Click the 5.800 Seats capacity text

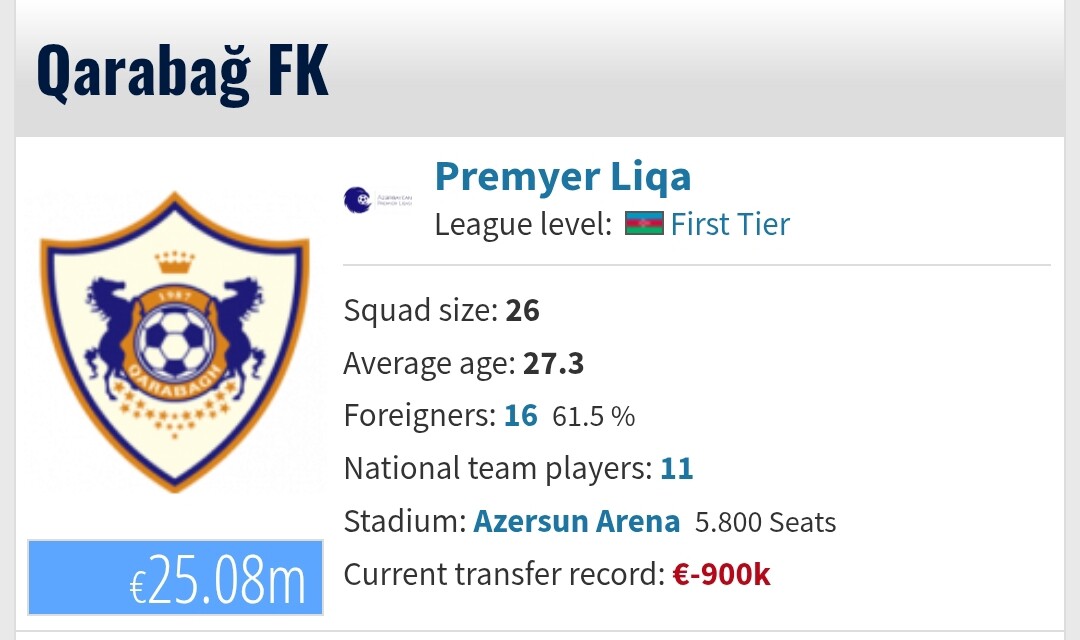[765, 522]
